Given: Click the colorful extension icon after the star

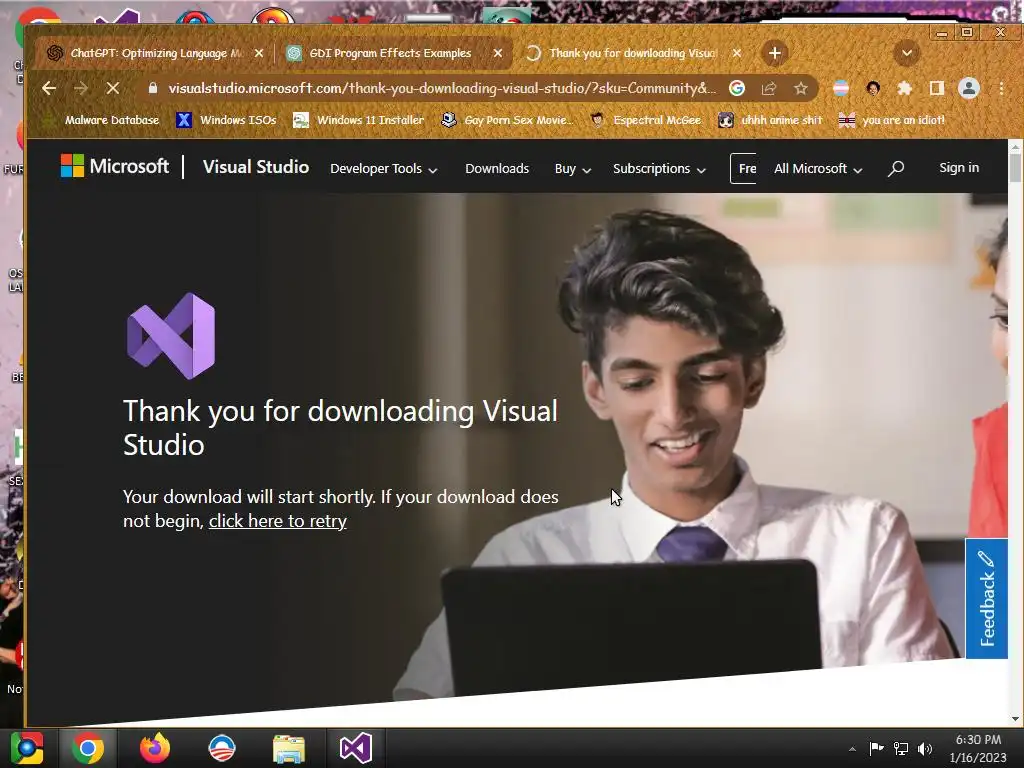Looking at the screenshot, I should pyautogui.click(x=841, y=88).
